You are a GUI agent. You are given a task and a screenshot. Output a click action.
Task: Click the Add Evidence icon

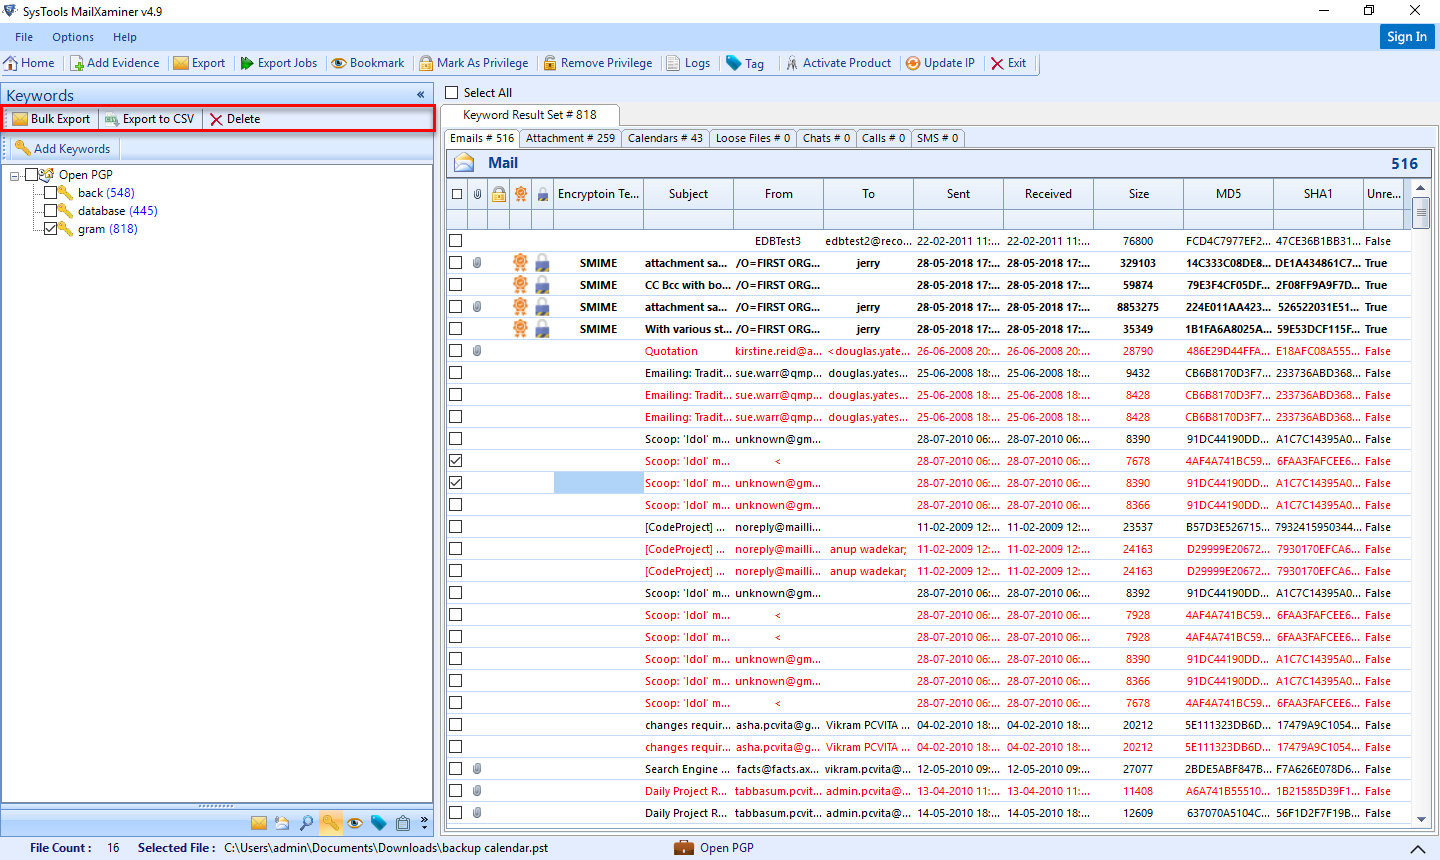coord(77,63)
